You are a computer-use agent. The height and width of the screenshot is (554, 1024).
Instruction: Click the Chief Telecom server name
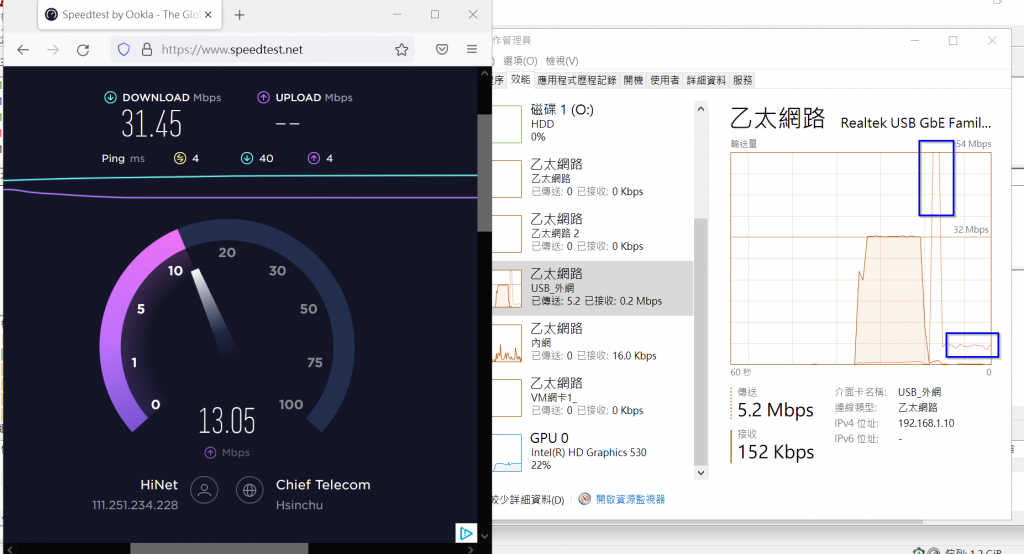tap(323, 485)
